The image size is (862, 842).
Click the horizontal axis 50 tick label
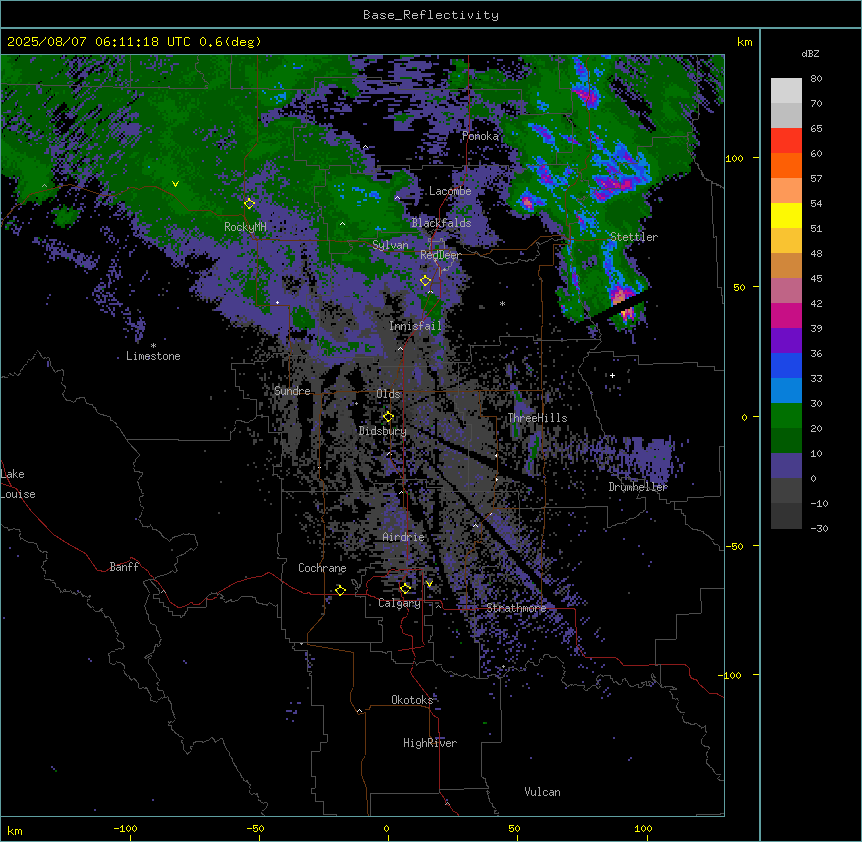tap(514, 828)
